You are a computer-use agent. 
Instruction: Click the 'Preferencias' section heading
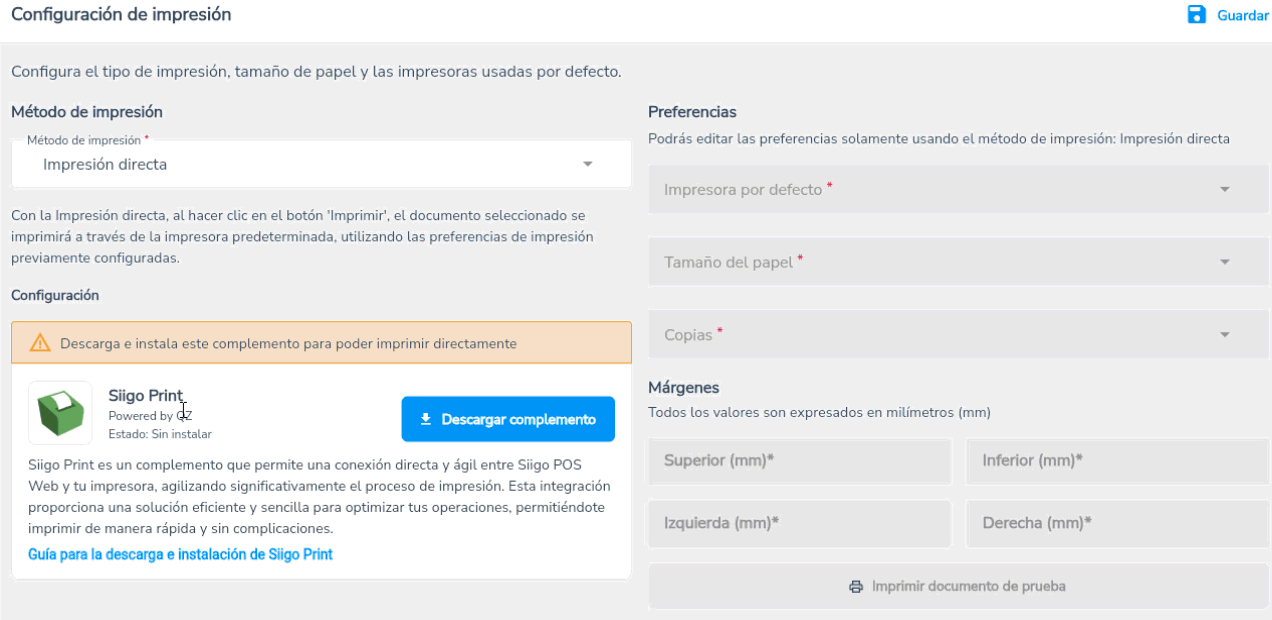(x=692, y=112)
